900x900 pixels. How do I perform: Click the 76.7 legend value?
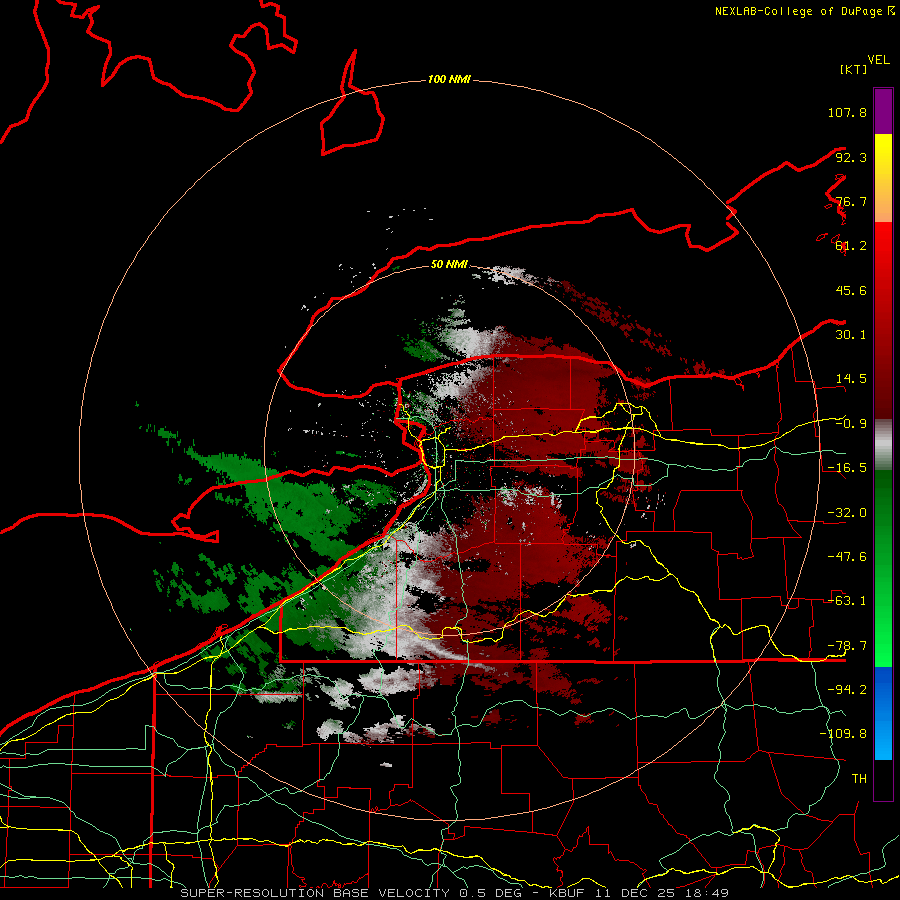[851, 201]
